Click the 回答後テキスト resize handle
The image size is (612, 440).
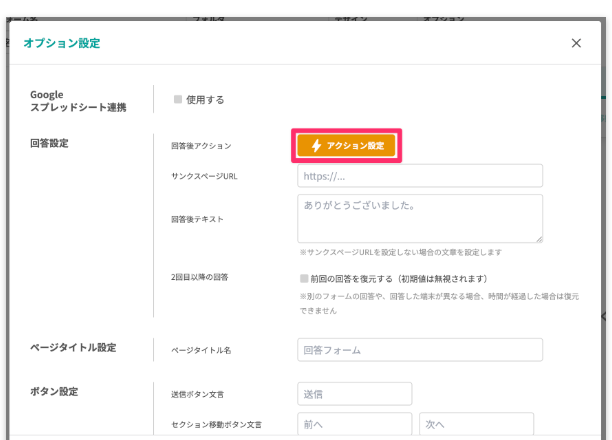coord(539,239)
